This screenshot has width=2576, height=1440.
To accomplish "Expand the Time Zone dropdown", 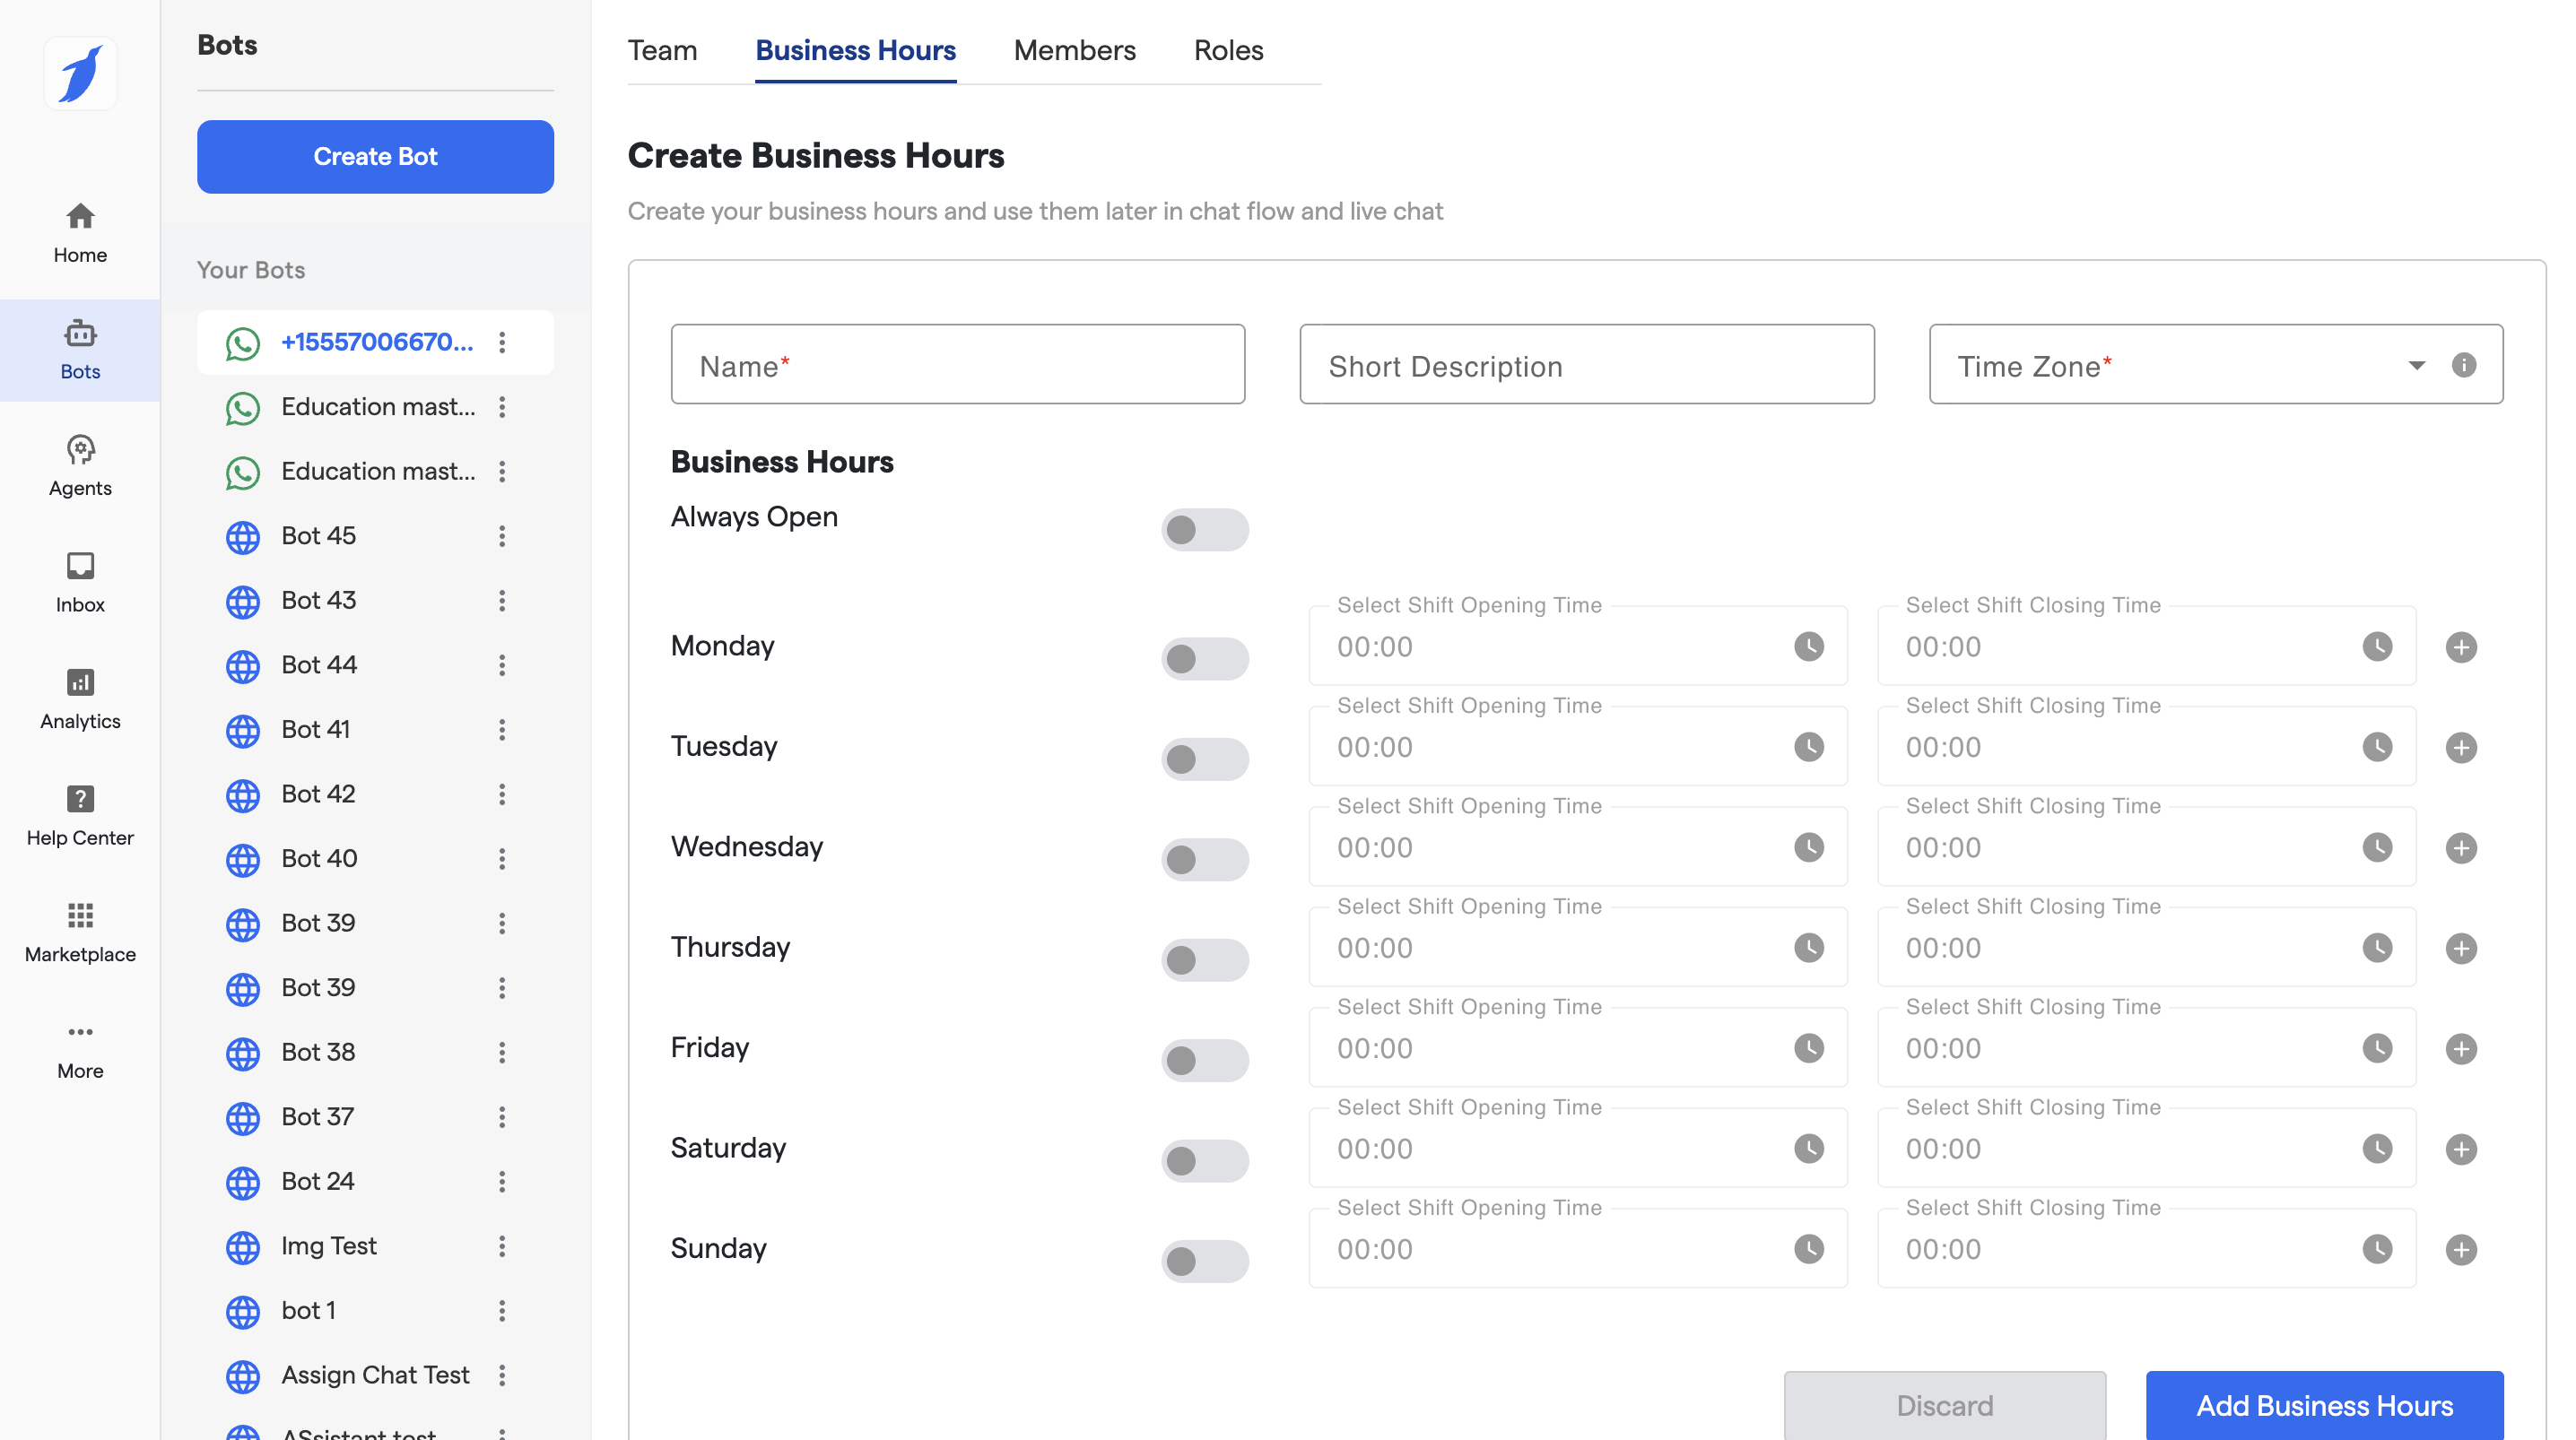I will coord(2416,365).
